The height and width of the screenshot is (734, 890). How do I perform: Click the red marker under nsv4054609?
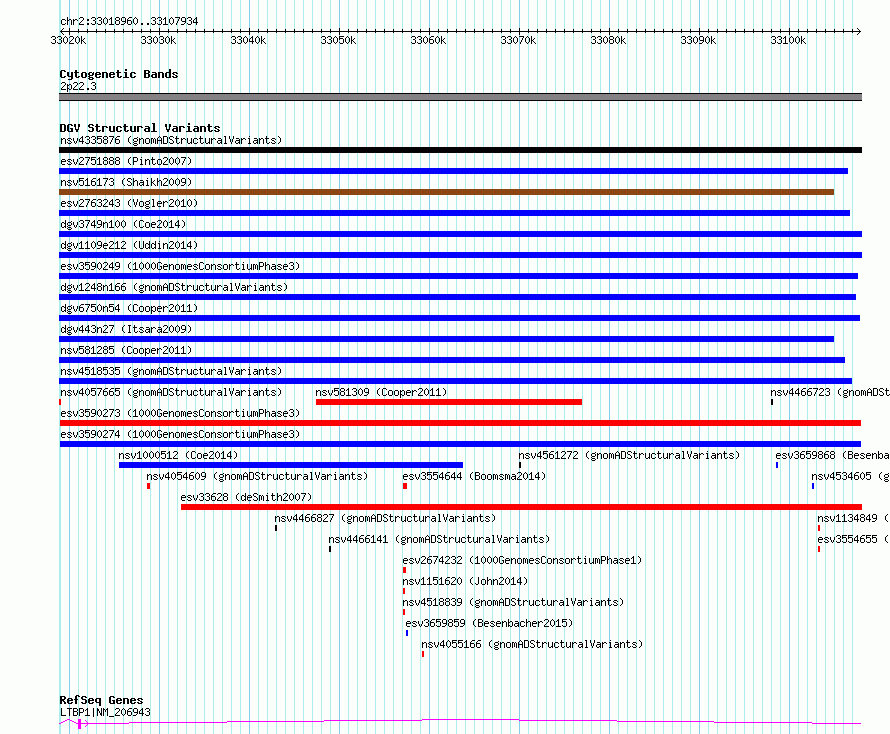click(149, 486)
